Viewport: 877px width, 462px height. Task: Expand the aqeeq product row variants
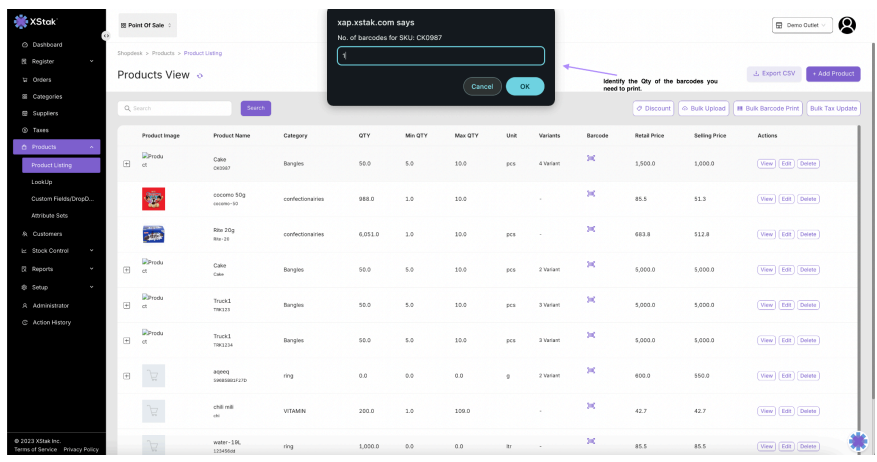coord(126,376)
